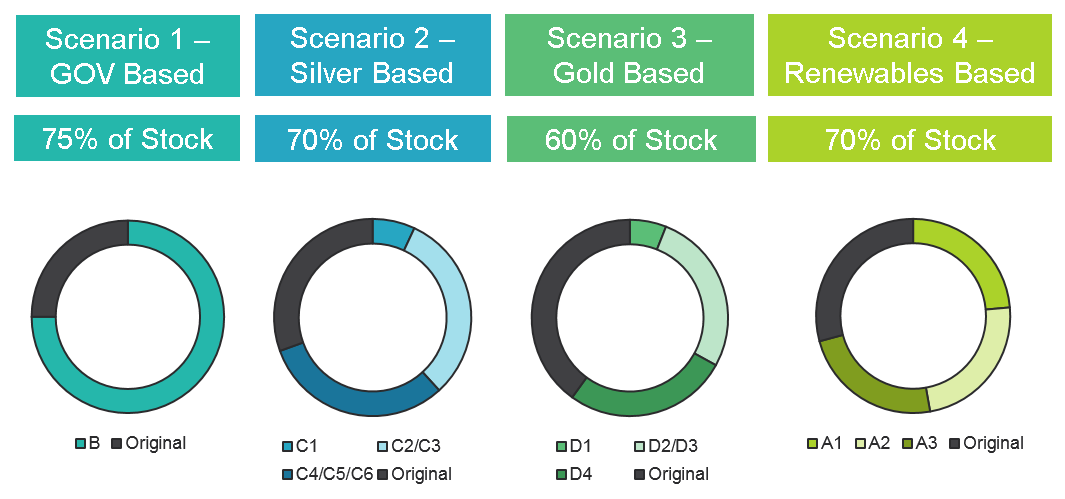Click the lime green 70% of Stock label

pyautogui.click(x=910, y=138)
